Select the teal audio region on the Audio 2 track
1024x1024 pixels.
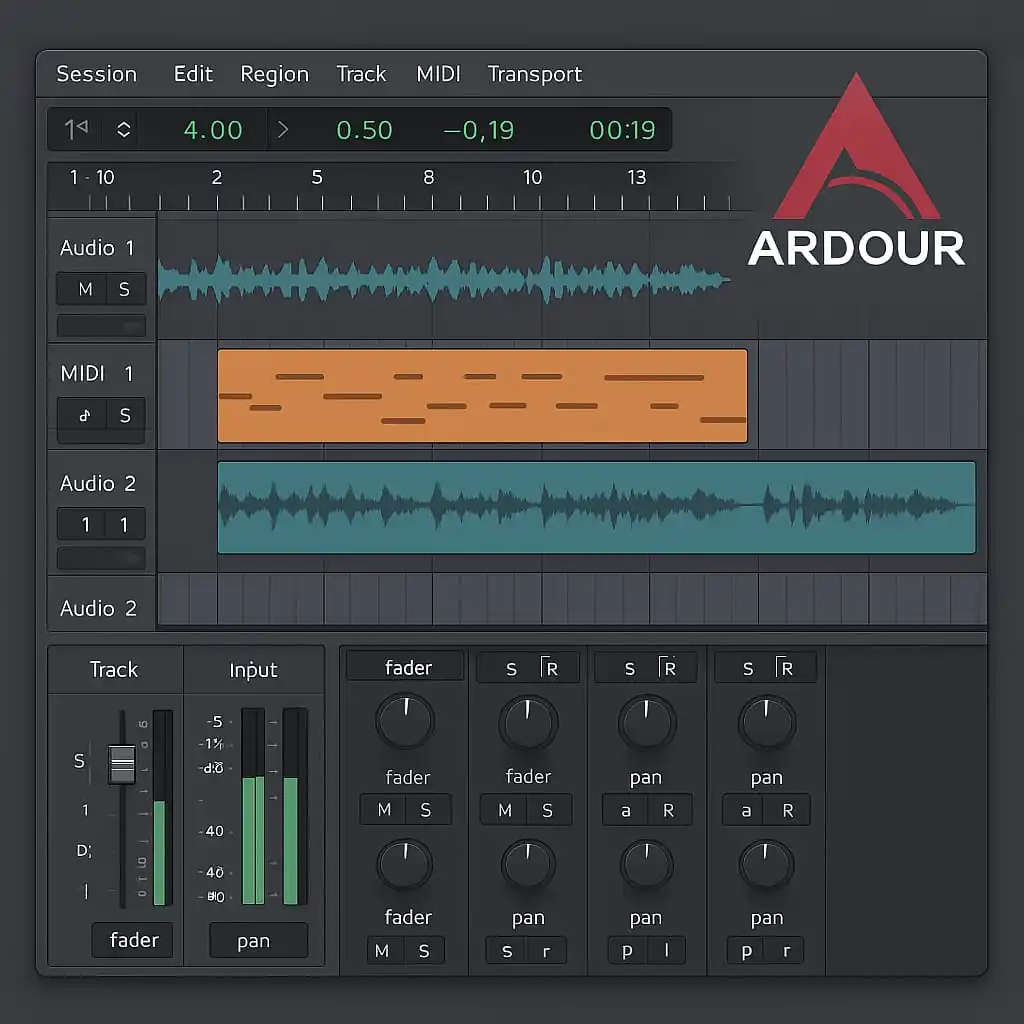[596, 507]
